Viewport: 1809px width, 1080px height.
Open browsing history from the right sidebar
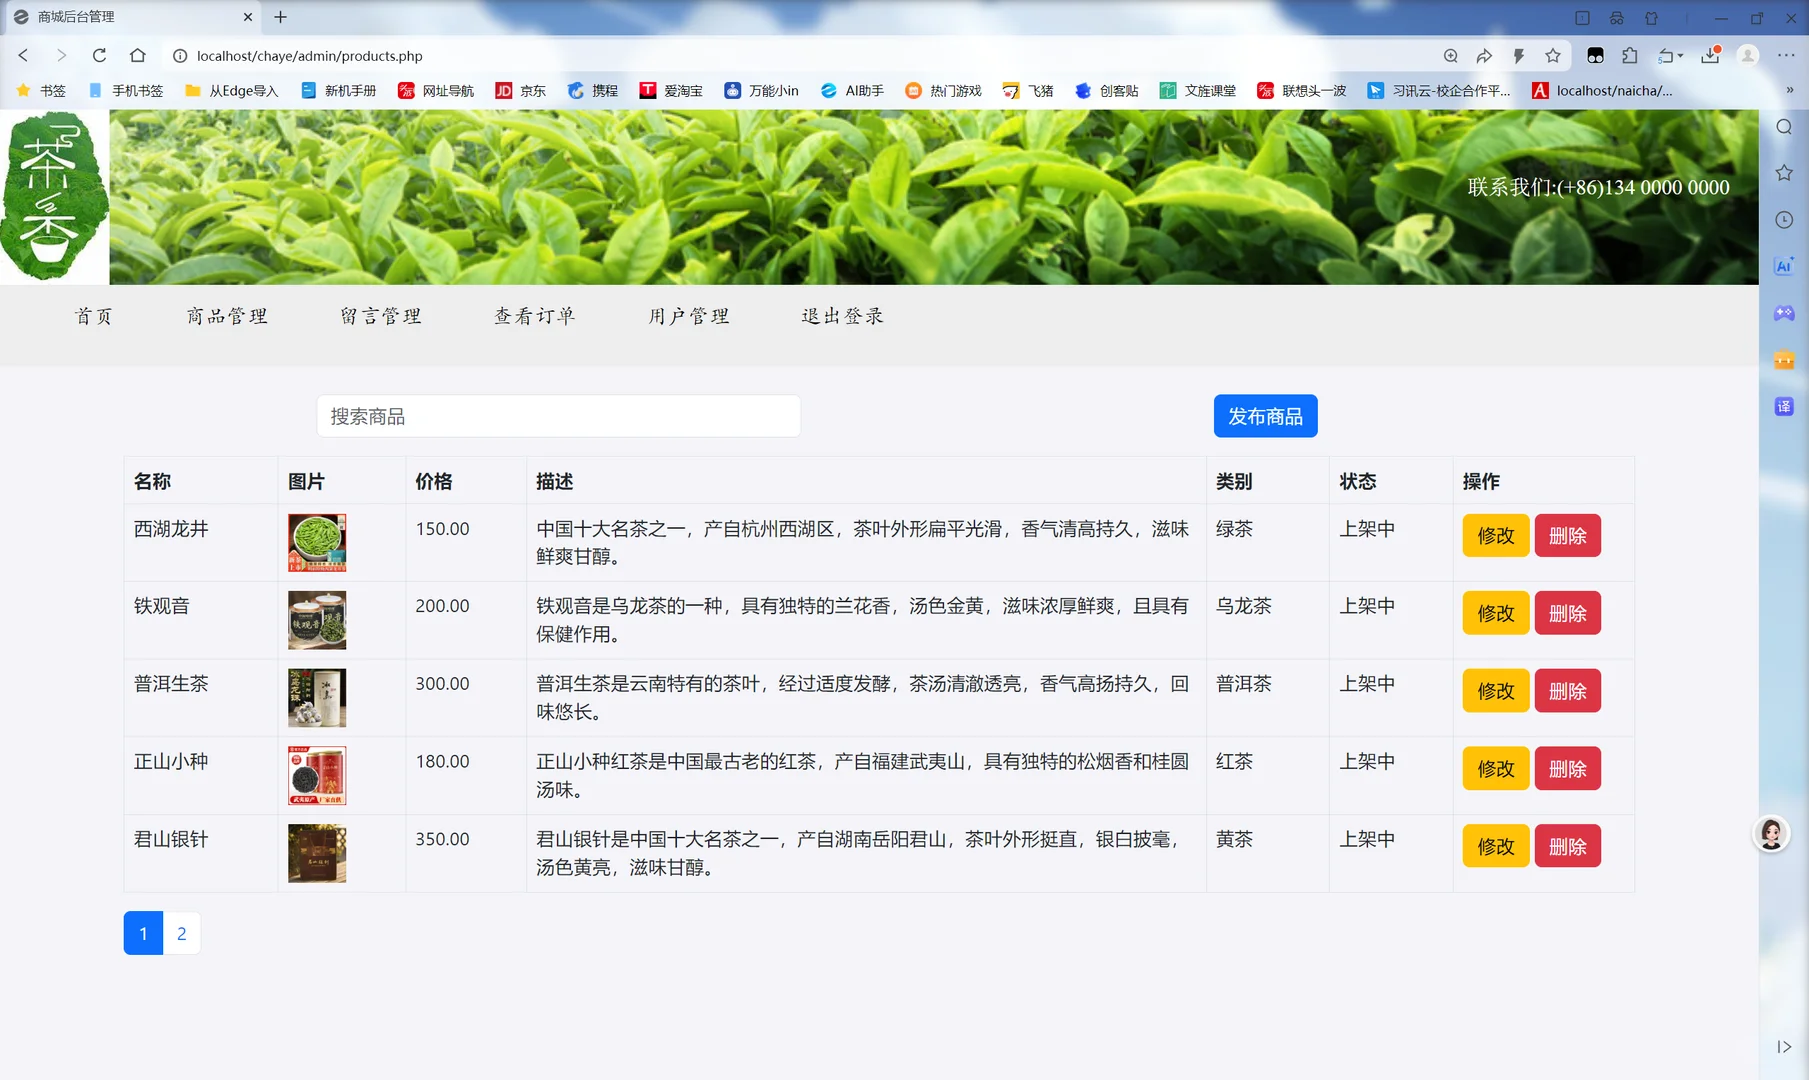click(1784, 220)
